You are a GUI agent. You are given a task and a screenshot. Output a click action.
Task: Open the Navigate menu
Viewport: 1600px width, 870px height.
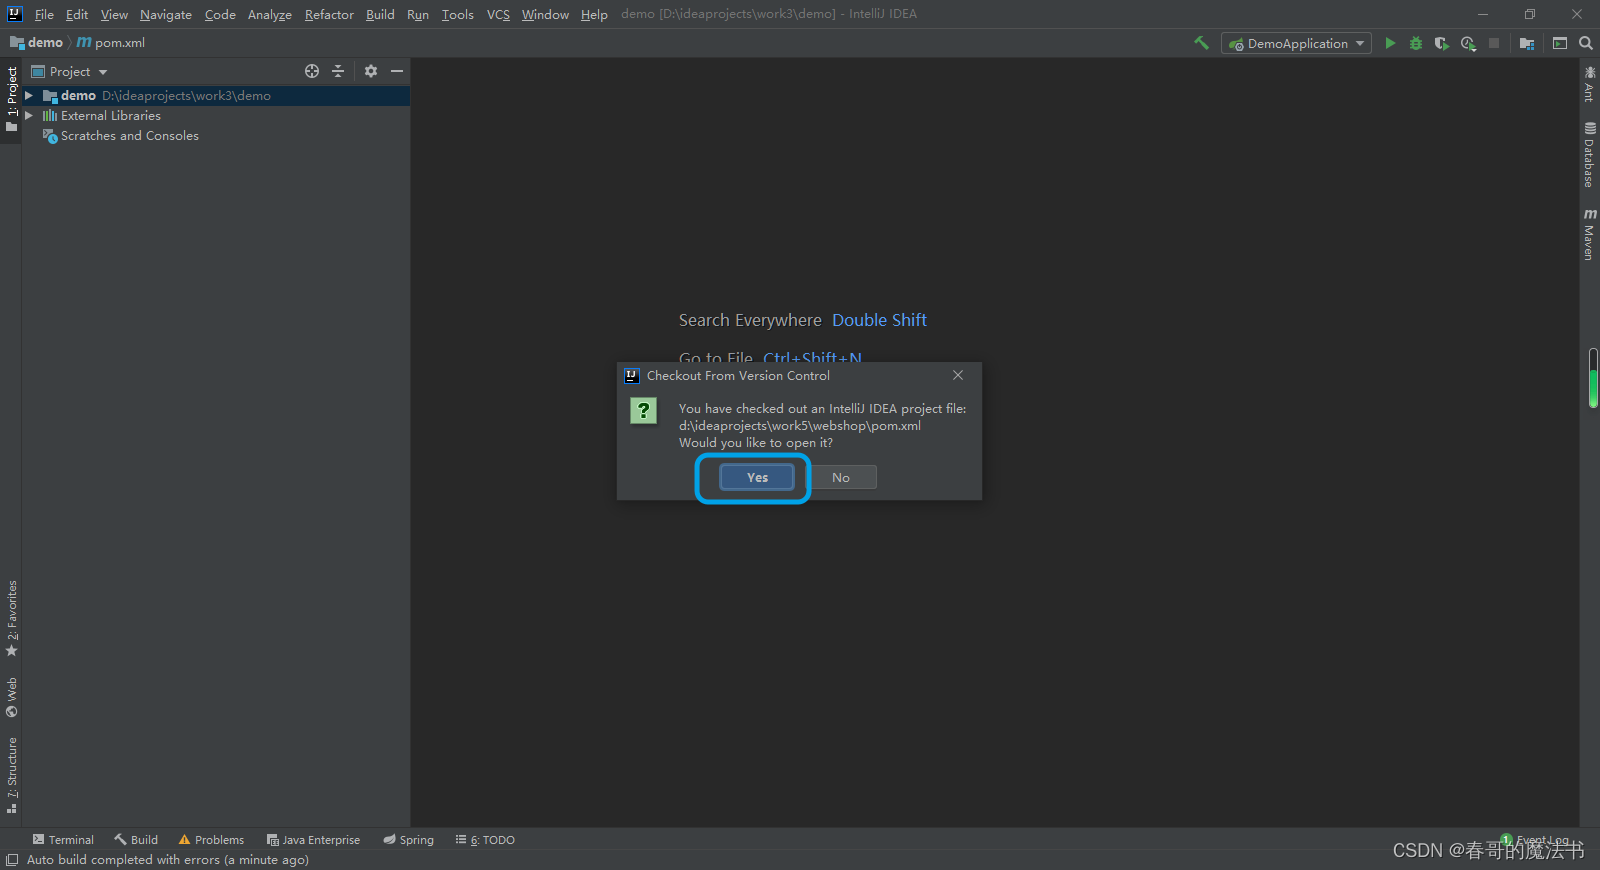tap(166, 14)
